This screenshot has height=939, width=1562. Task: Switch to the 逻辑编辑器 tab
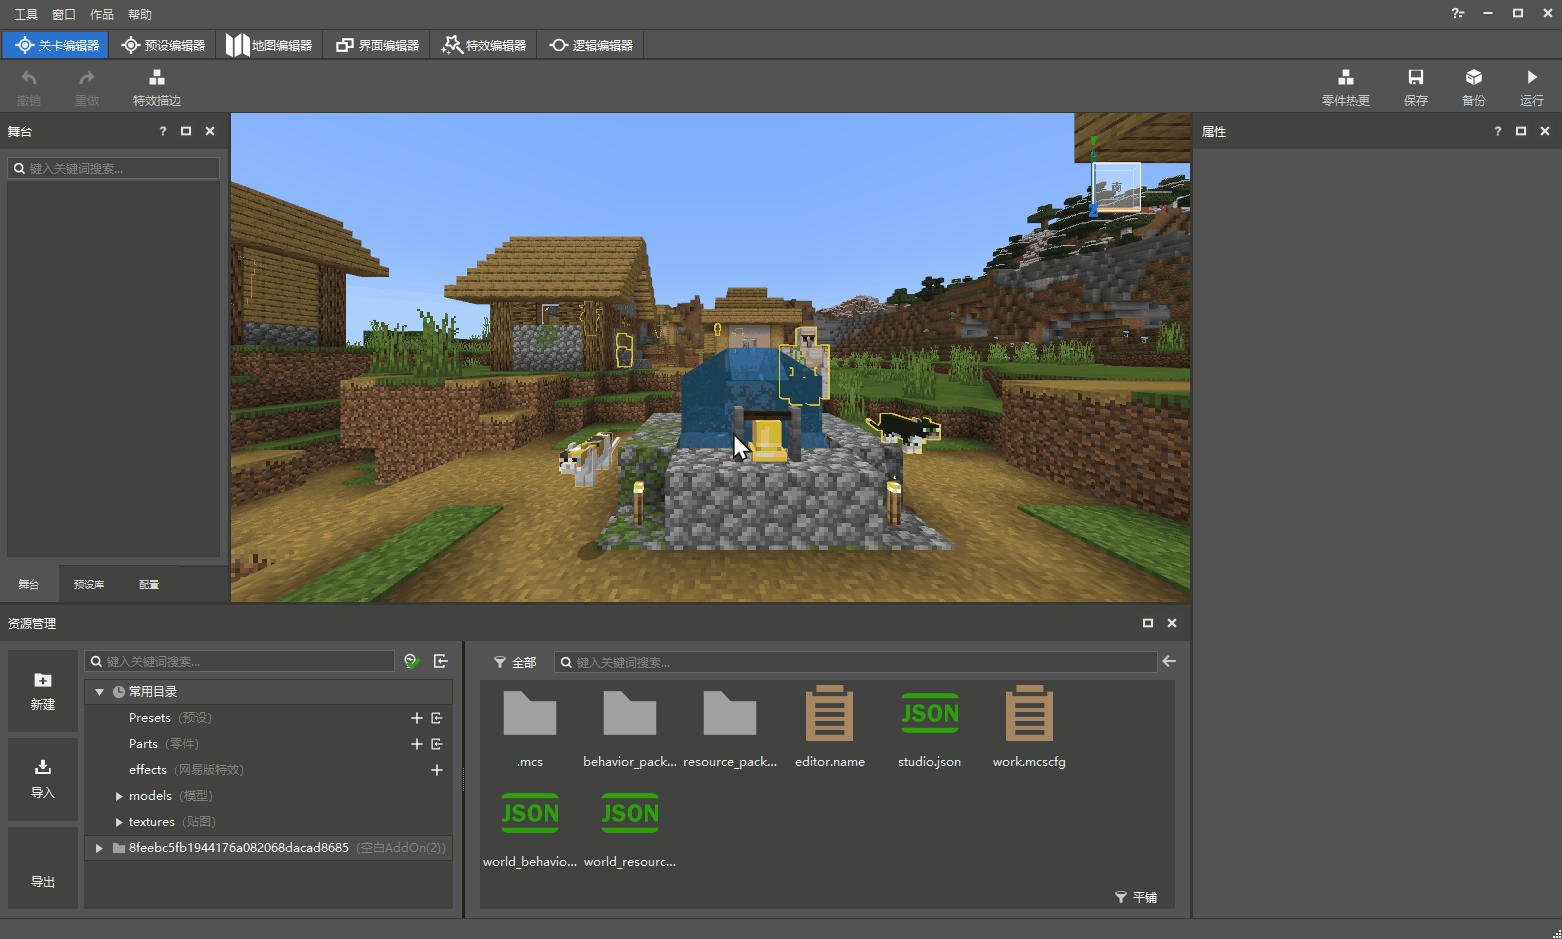tap(591, 45)
